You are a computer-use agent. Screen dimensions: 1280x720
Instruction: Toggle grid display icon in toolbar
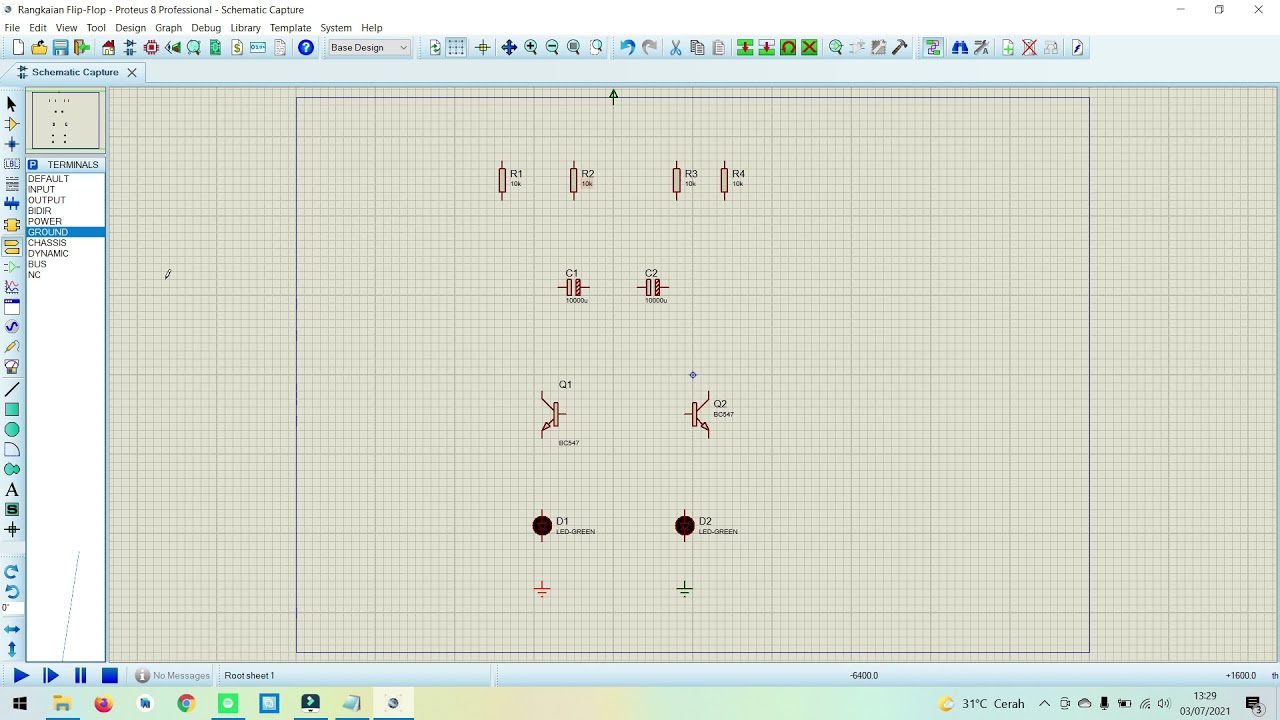click(x=456, y=48)
